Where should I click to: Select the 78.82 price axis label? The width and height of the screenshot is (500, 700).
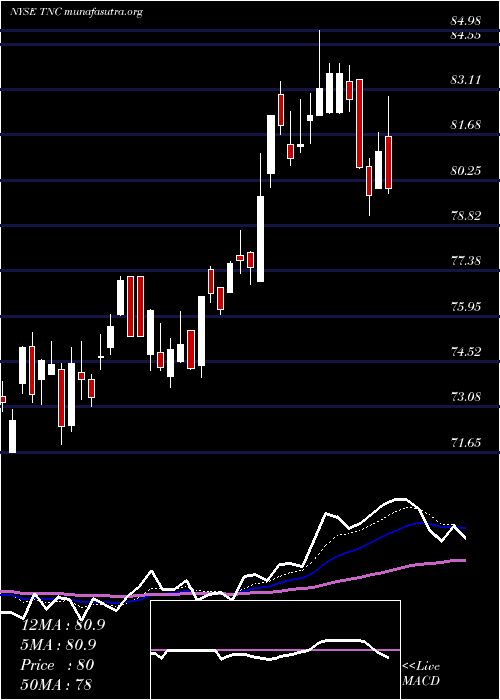466,216
